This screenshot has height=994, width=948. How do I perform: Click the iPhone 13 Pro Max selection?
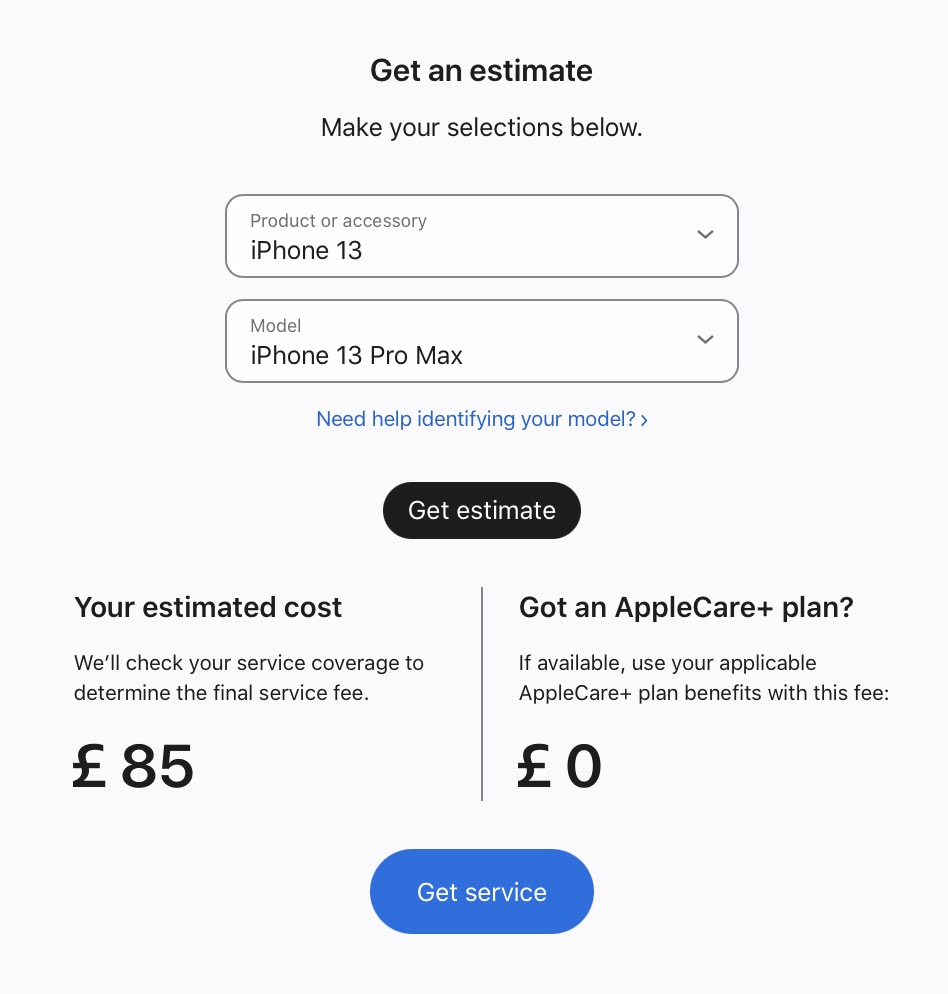(356, 355)
